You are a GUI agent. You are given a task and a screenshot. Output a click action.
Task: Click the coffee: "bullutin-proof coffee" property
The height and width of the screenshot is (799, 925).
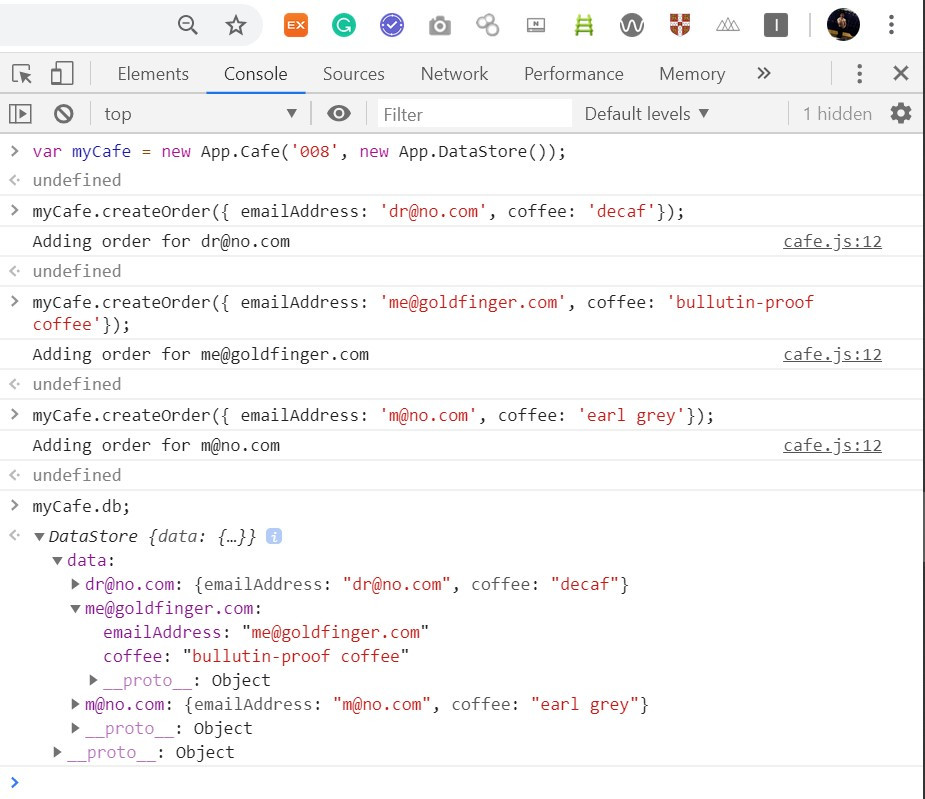tap(256, 656)
